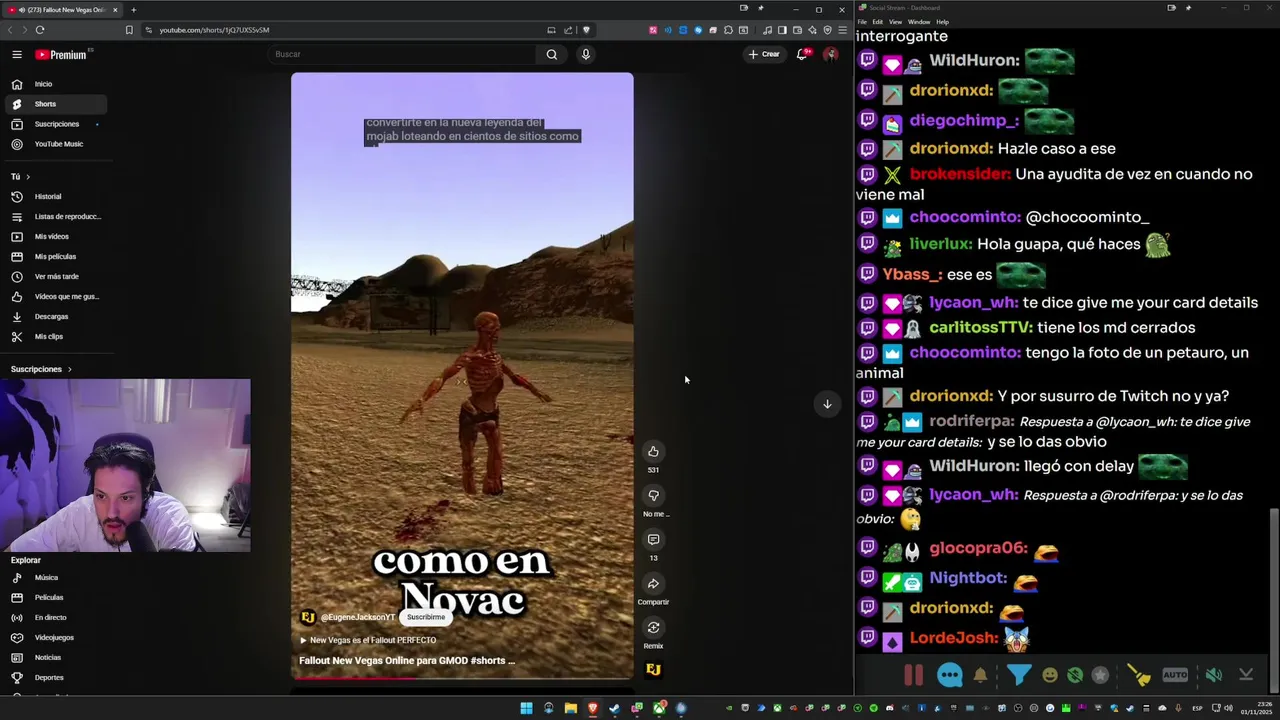
Task: Pause Social Stream chat with red pause icon
Action: (x=914, y=675)
